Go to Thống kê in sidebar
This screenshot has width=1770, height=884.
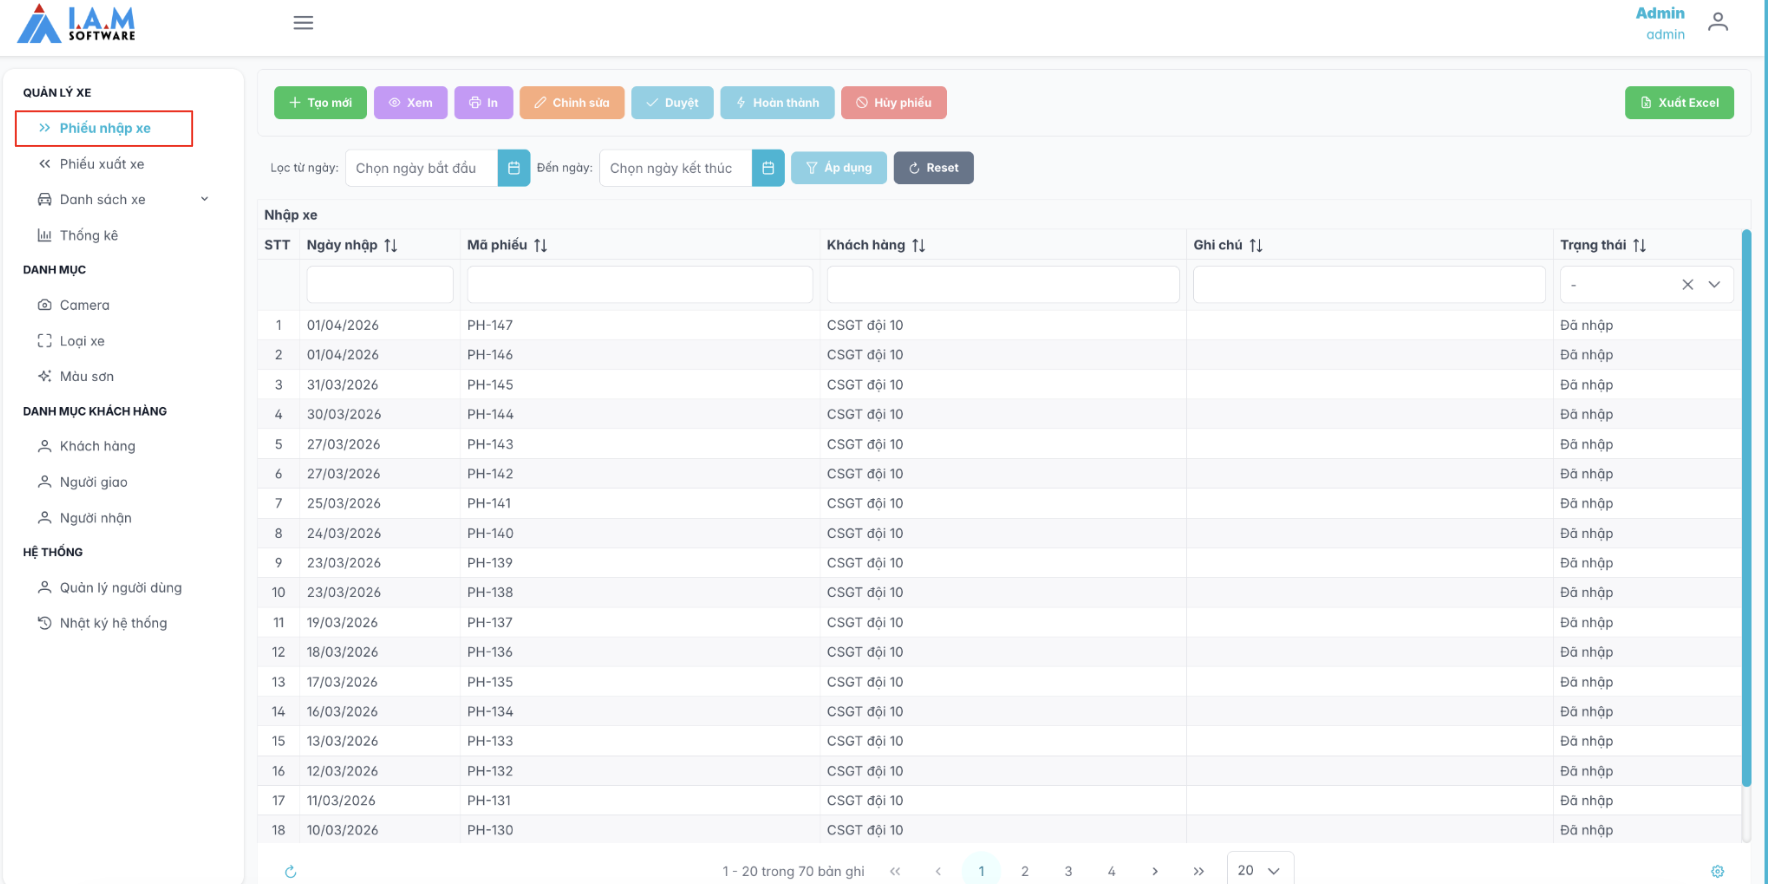tap(88, 235)
